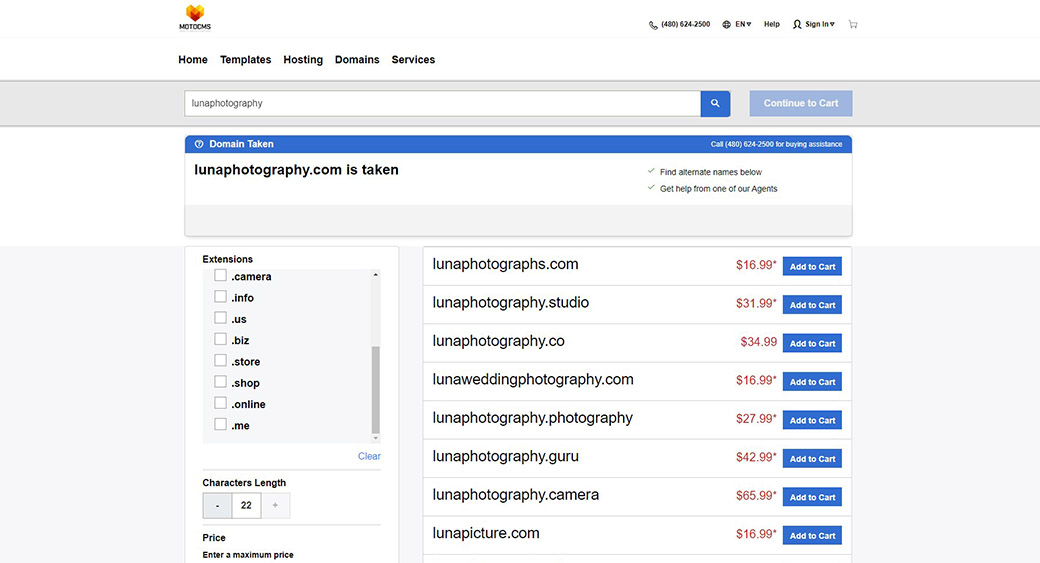Open the Templates menu item
Image resolution: width=1040 pixels, height=563 pixels.
(245, 60)
